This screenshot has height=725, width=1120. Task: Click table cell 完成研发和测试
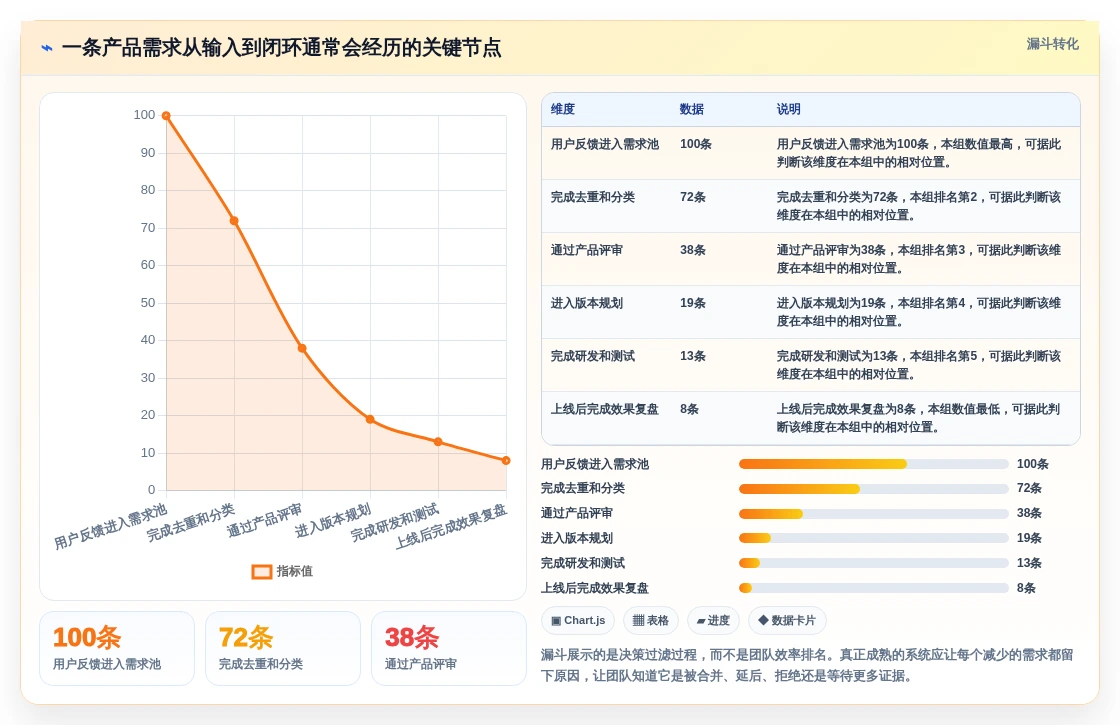point(593,356)
